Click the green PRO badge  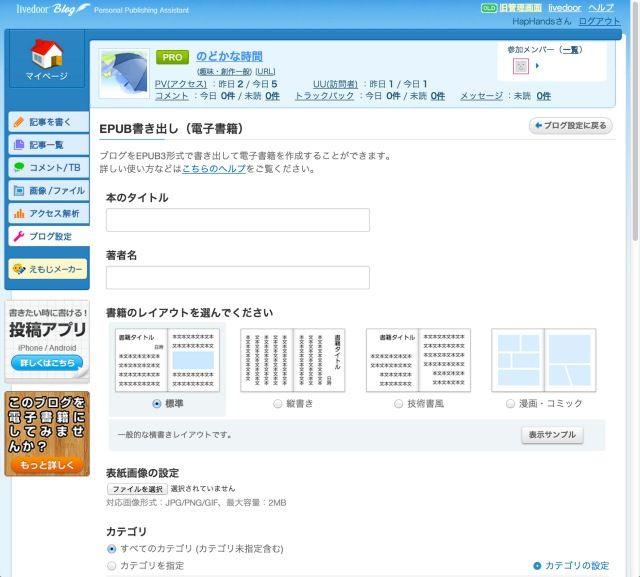[172, 57]
